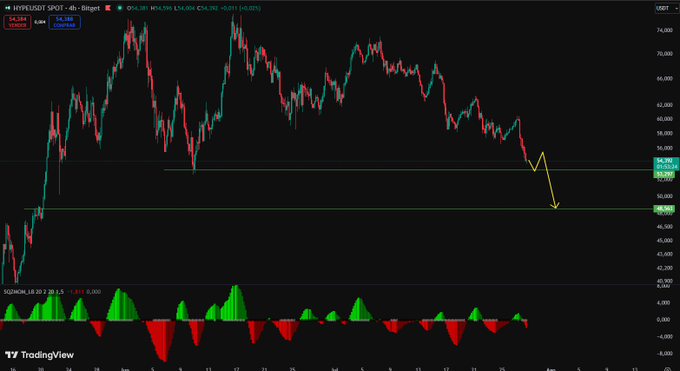Click the 54,388 Comprar buy button
Viewport: 680px width, 371px height.
[x=64, y=22]
